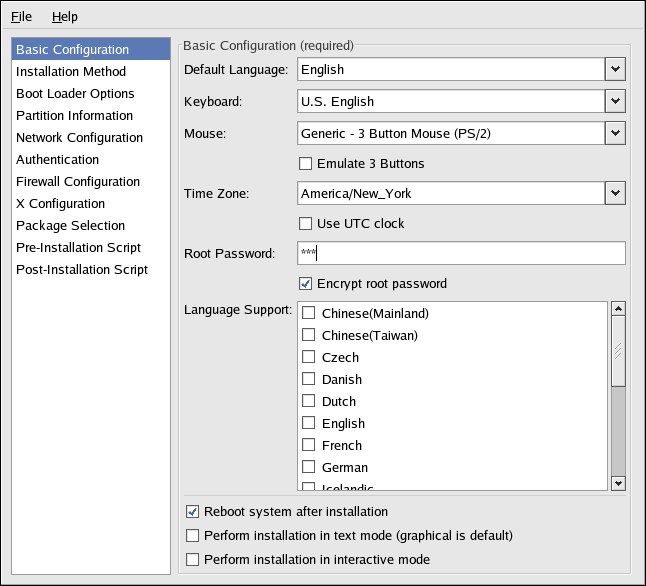
Task: Click language list scrollbar down arrow
Action: pos(618,483)
